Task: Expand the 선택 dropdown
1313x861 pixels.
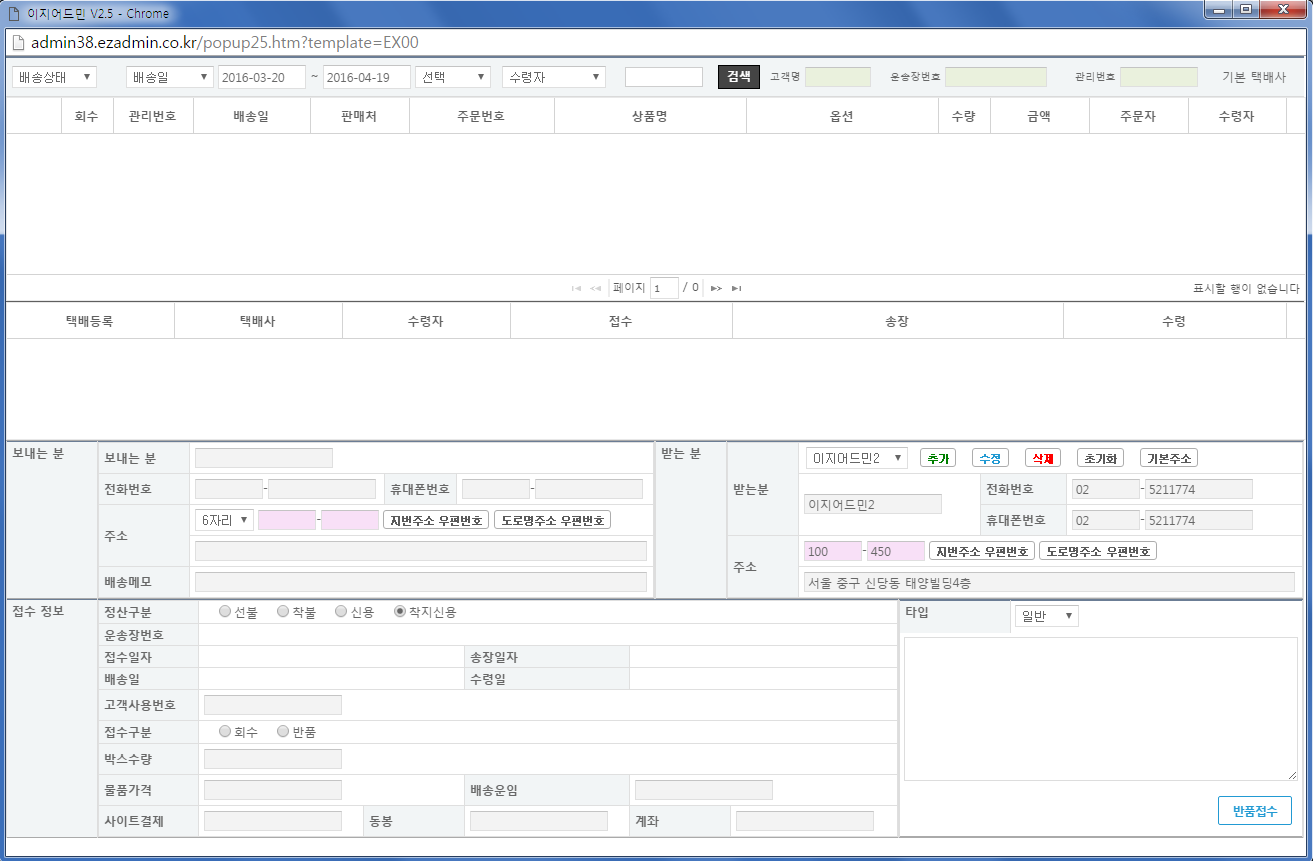Action: [453, 77]
